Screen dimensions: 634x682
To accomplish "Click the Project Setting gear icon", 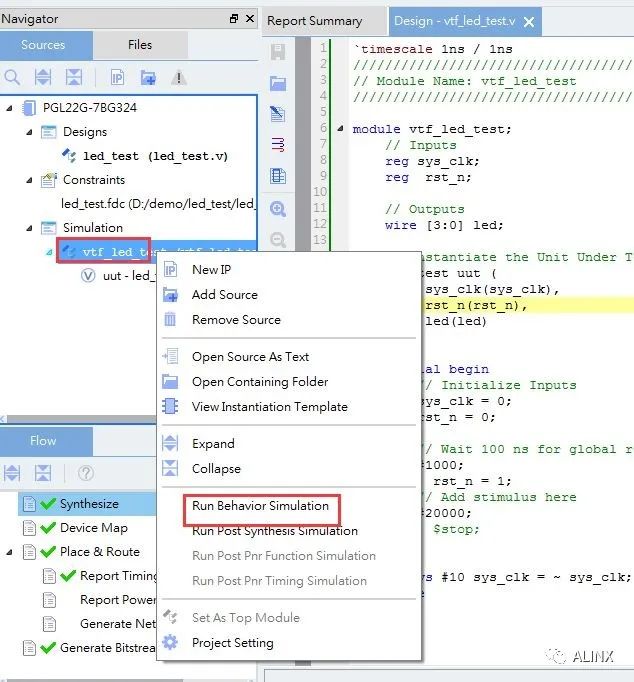I will tap(170, 642).
